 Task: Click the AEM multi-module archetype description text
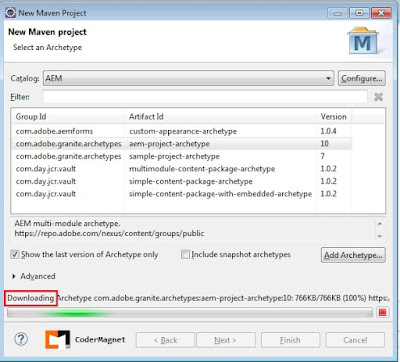pos(67,223)
